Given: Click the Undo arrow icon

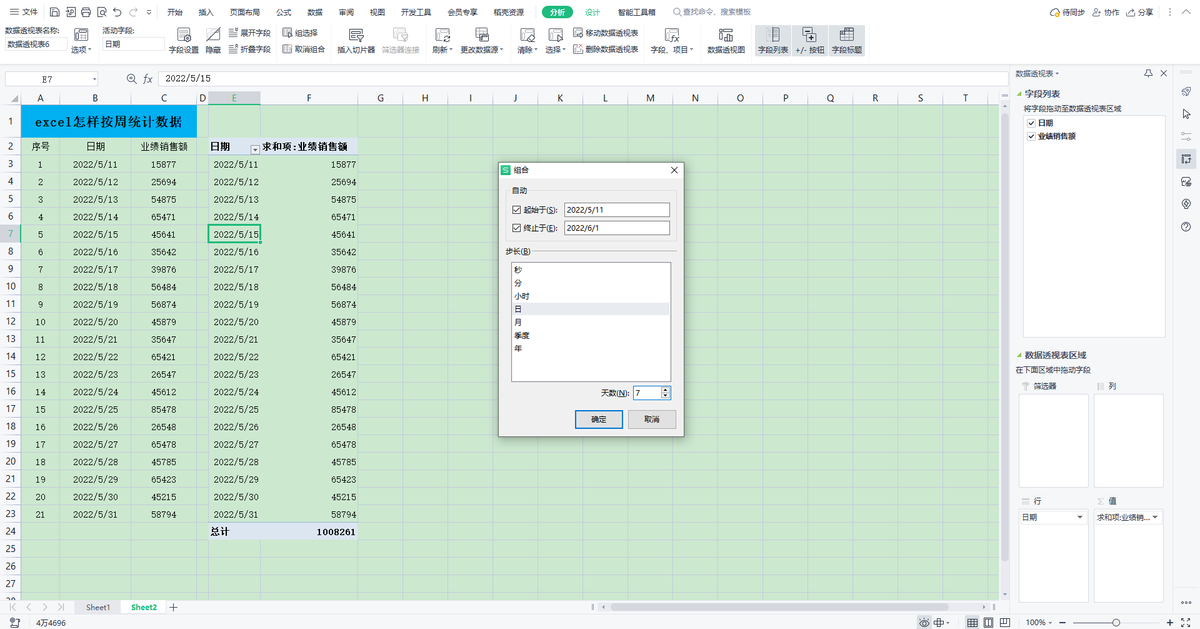Looking at the screenshot, I should [x=118, y=12].
